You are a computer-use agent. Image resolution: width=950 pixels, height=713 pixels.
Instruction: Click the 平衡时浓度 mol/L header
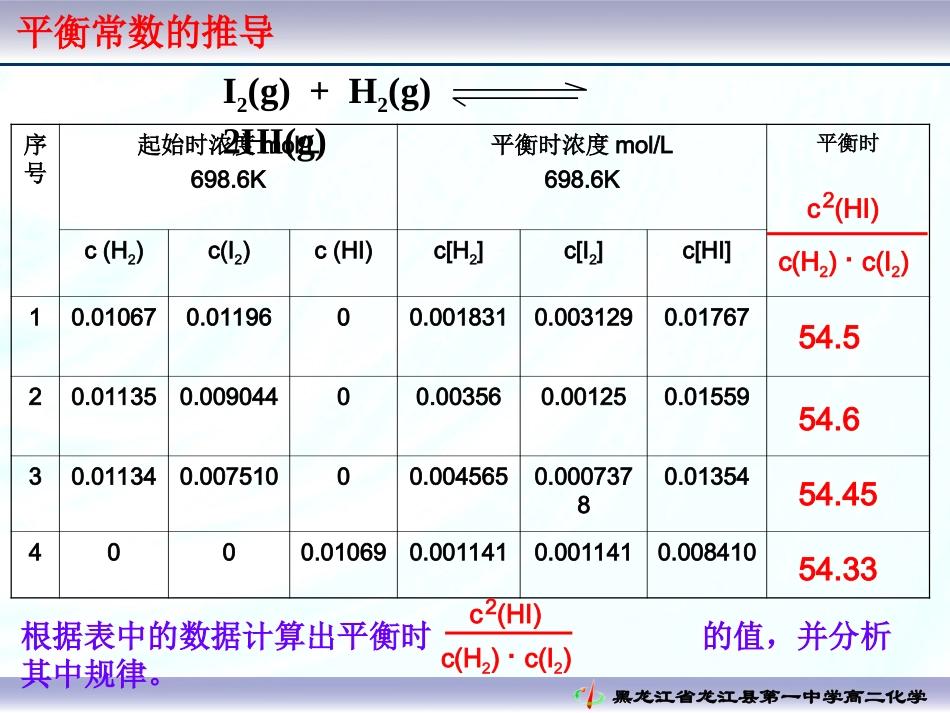pos(582,145)
